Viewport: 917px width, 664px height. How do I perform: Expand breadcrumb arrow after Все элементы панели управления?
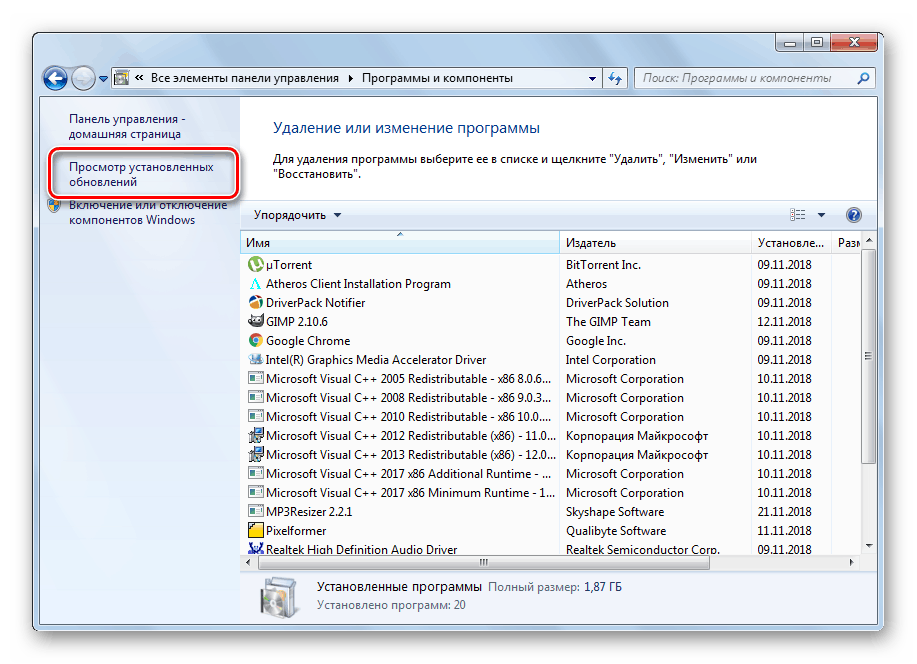tap(350, 78)
